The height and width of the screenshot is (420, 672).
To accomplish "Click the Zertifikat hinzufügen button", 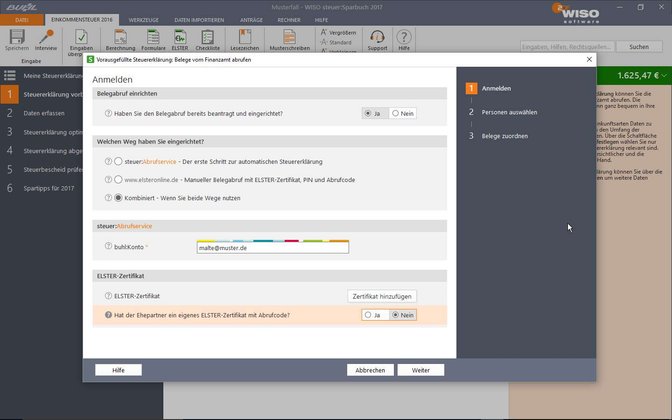I will 382,296.
